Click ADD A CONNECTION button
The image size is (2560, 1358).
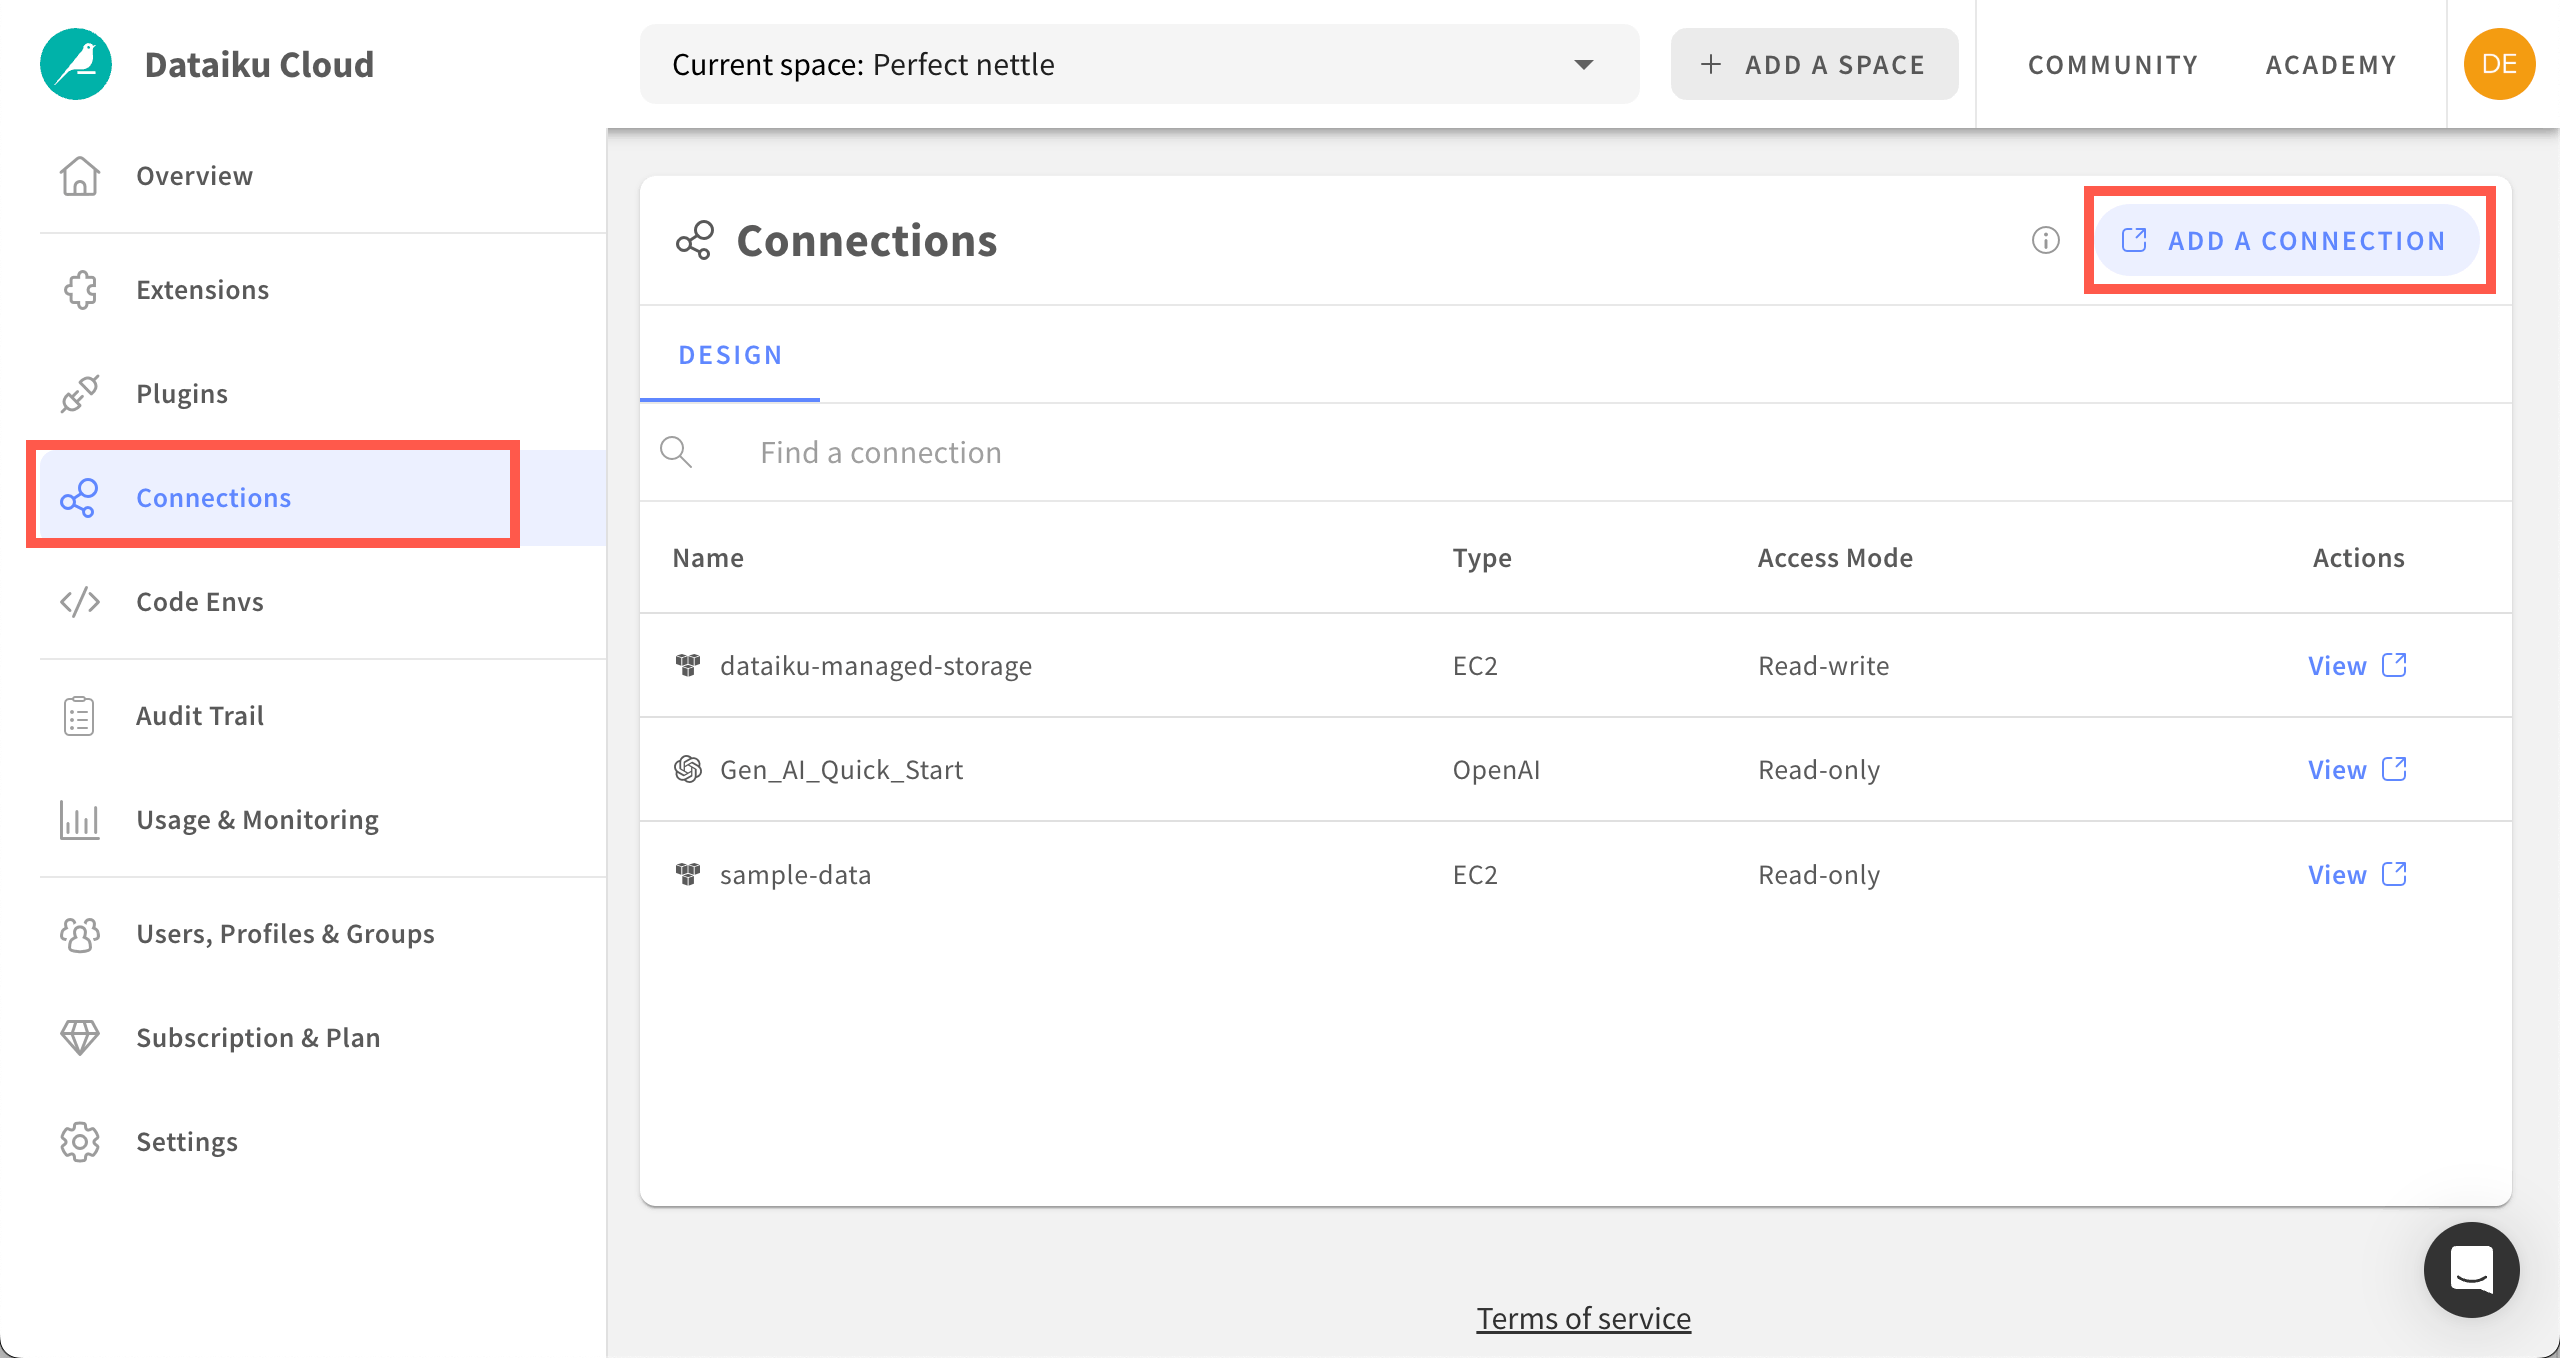(2289, 240)
